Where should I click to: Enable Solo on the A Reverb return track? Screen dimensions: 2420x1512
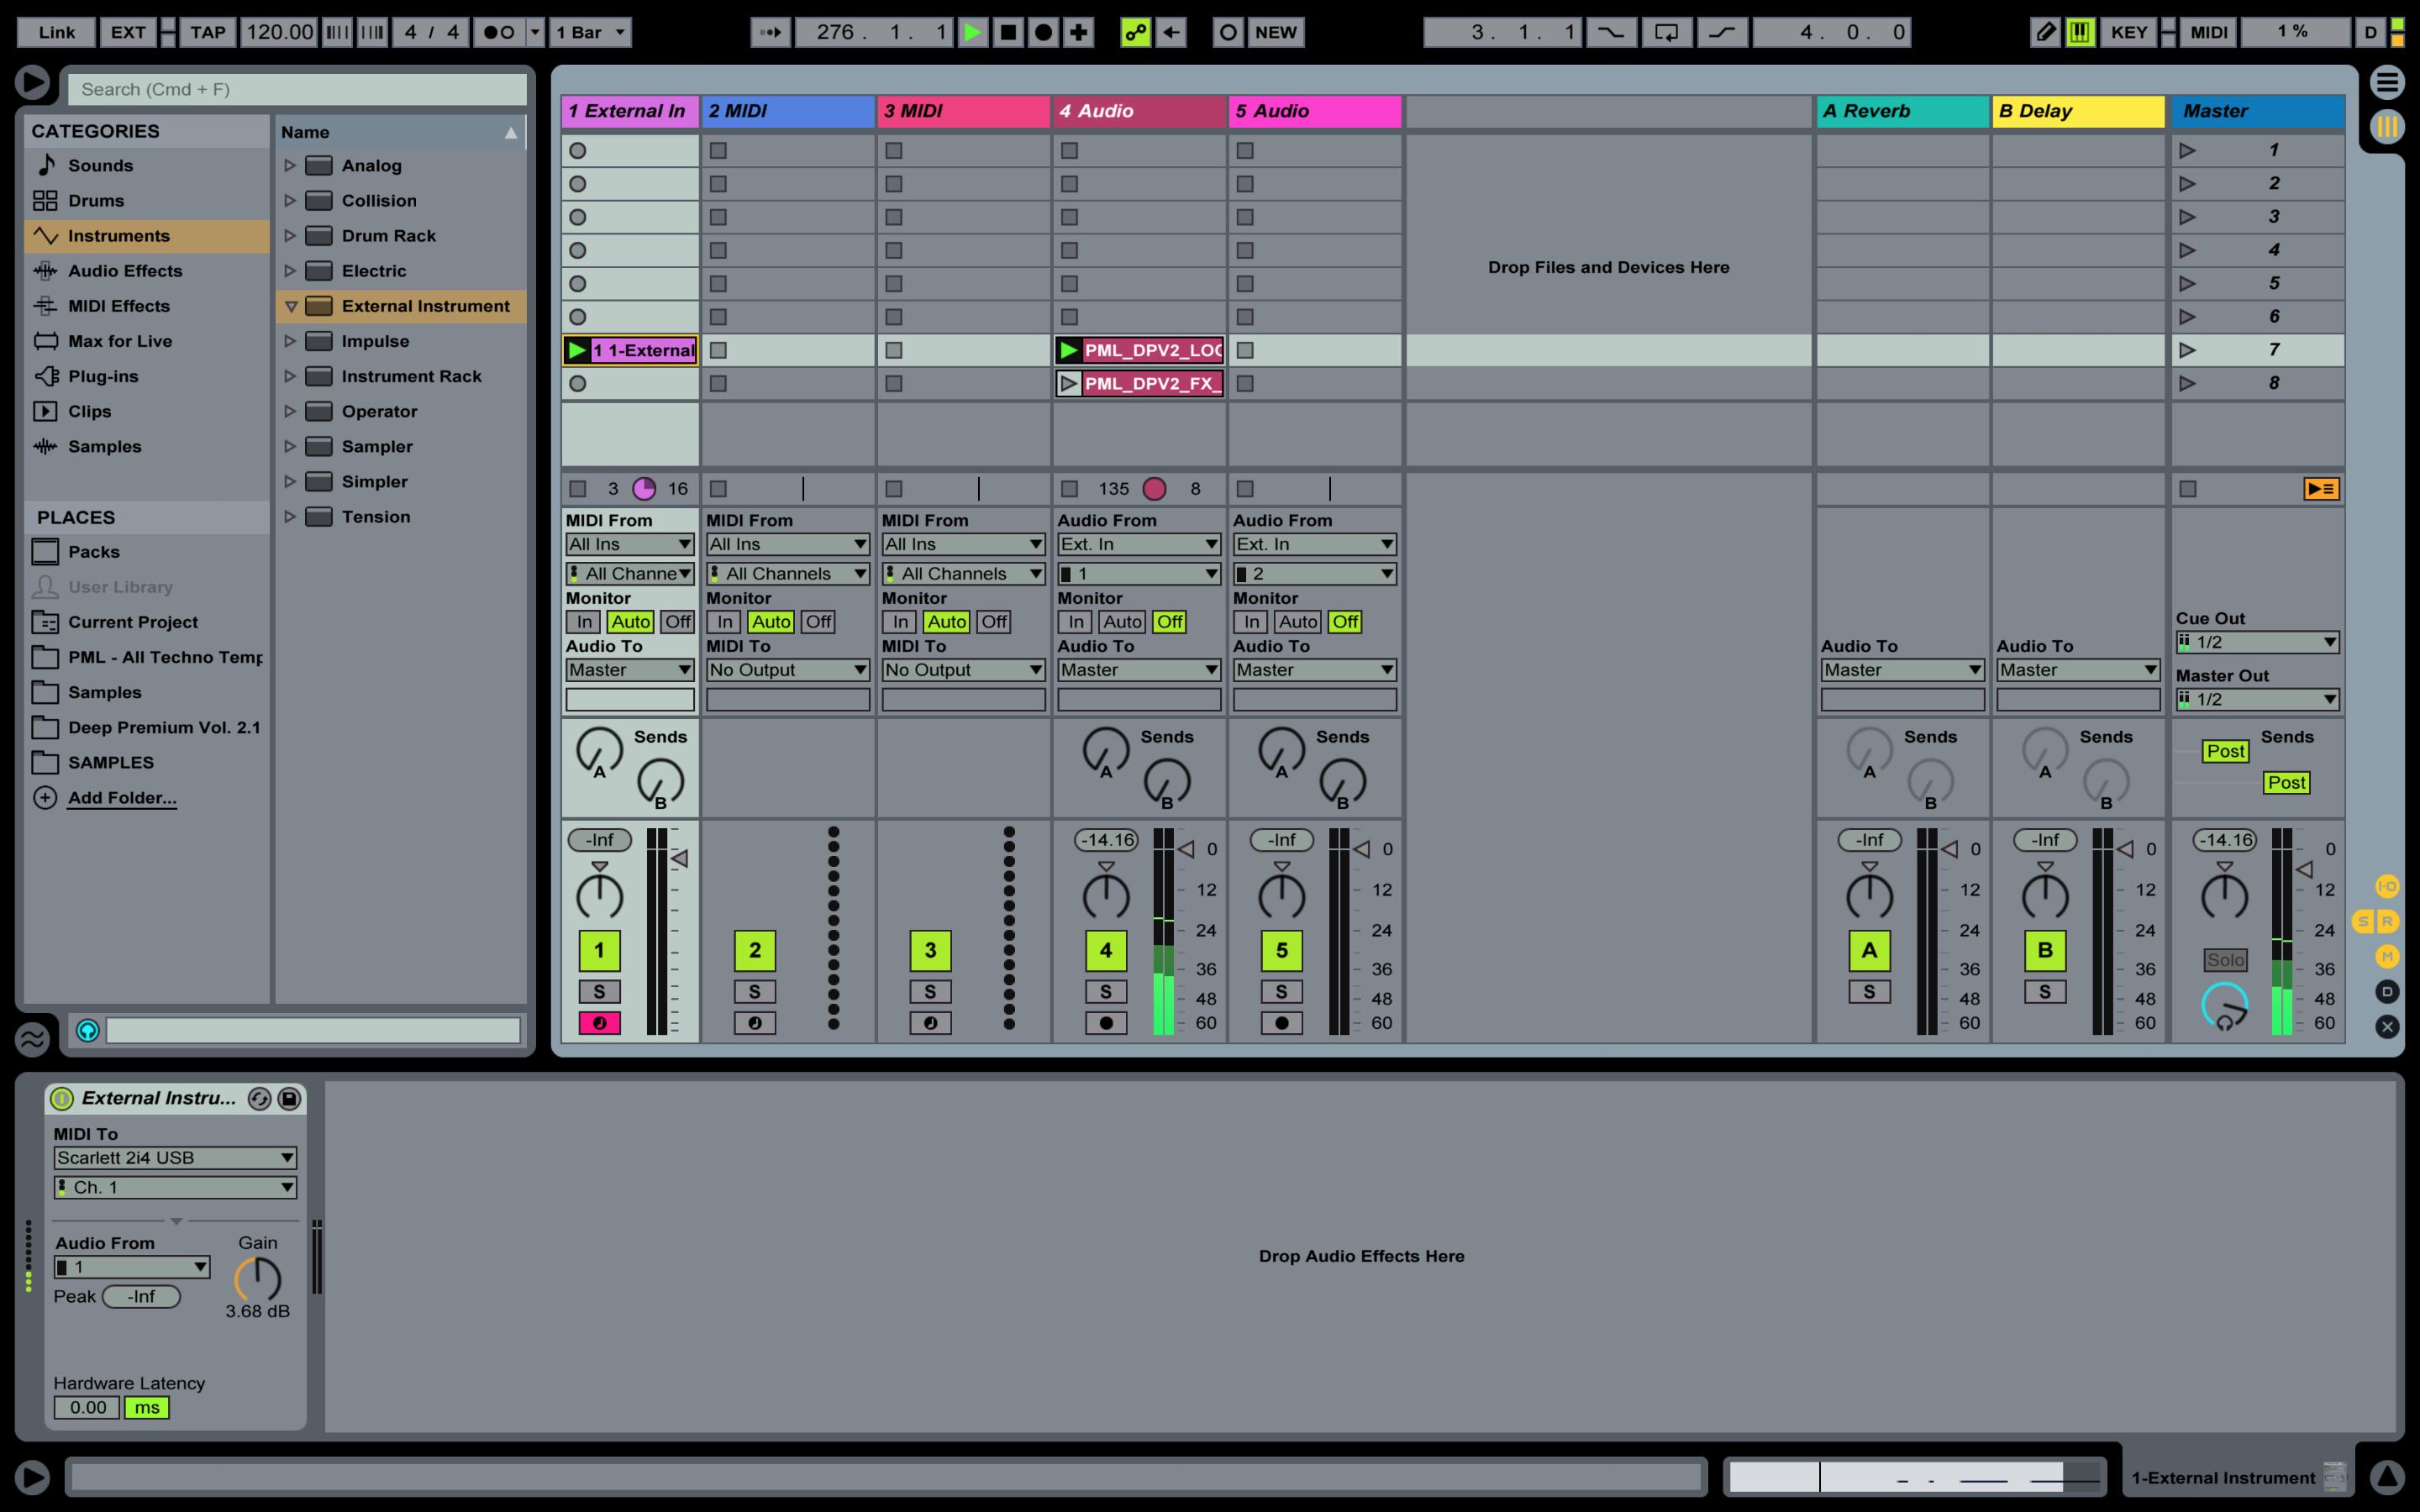pos(1869,990)
